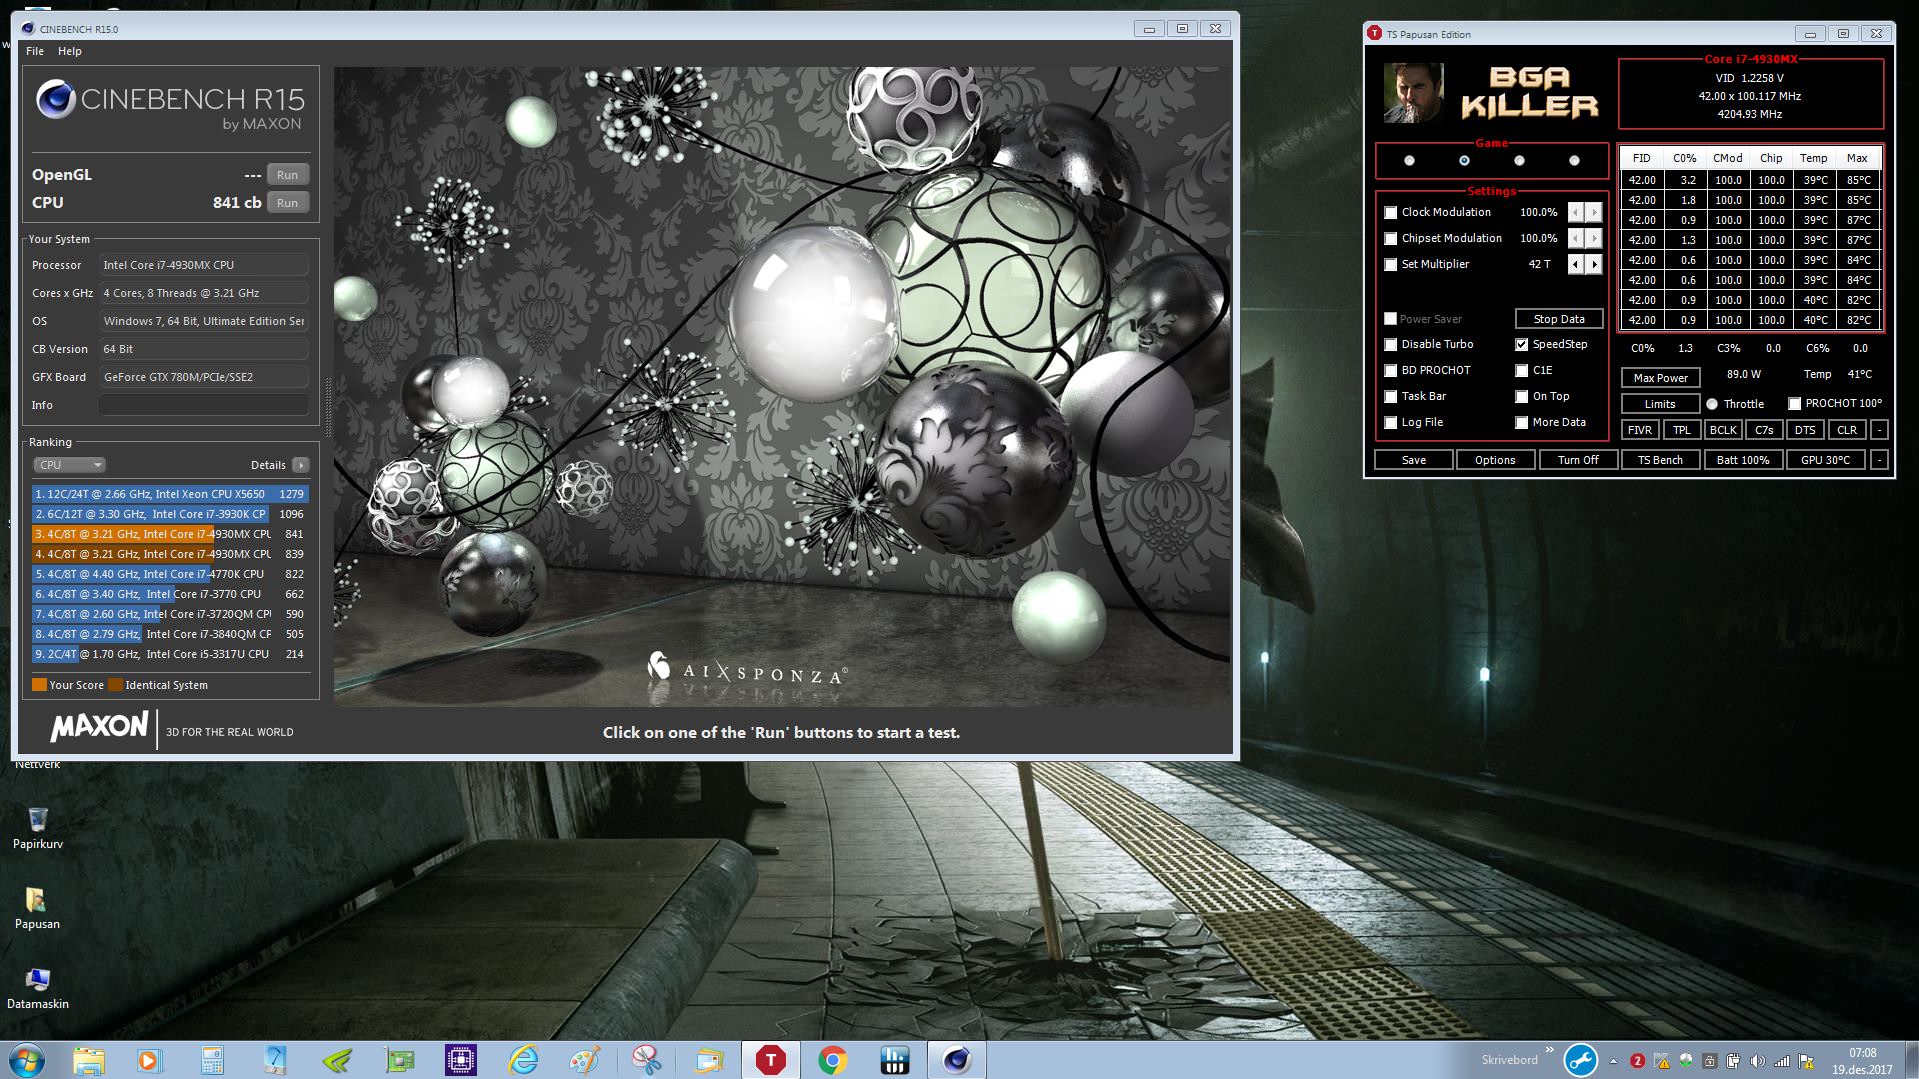The image size is (1919, 1079).
Task: Click the Cinebench R15 sphere logo
Action: (x=55, y=99)
